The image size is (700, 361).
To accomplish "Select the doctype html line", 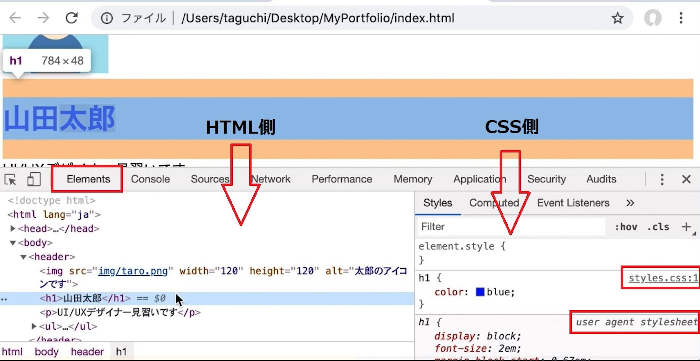I will pyautogui.click(x=51, y=201).
